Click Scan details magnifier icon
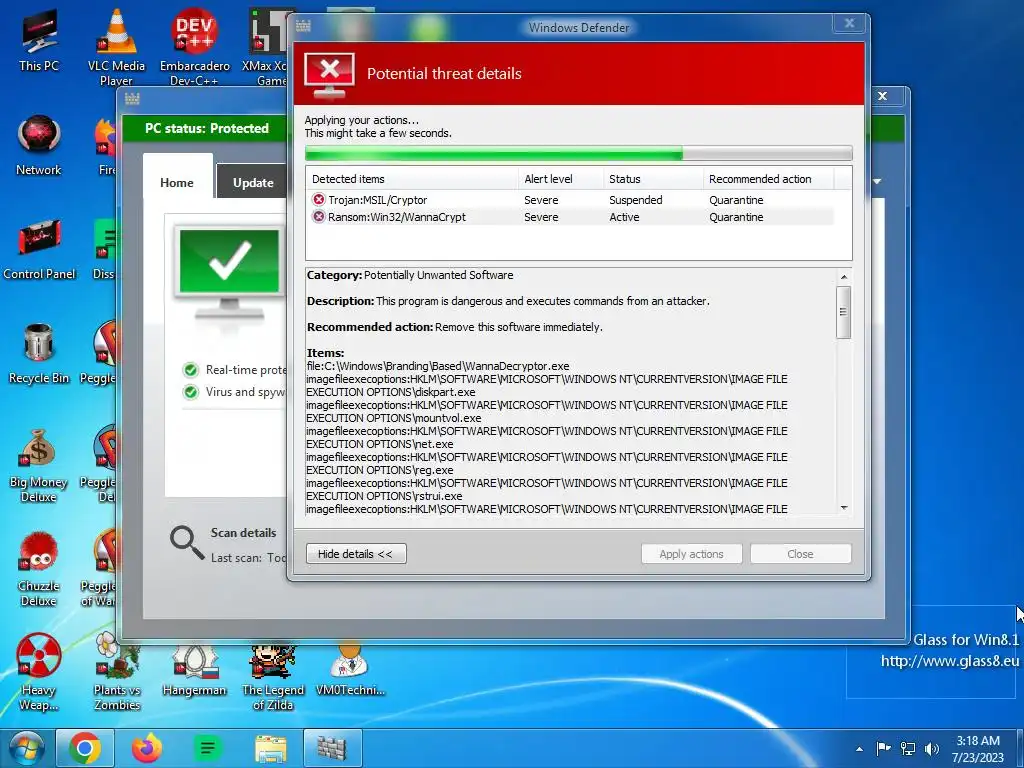The height and width of the screenshot is (768, 1024). (x=187, y=543)
